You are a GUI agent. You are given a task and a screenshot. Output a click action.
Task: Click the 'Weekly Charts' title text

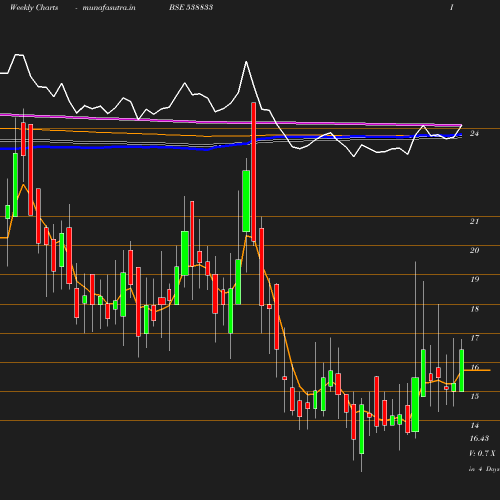(34, 7)
